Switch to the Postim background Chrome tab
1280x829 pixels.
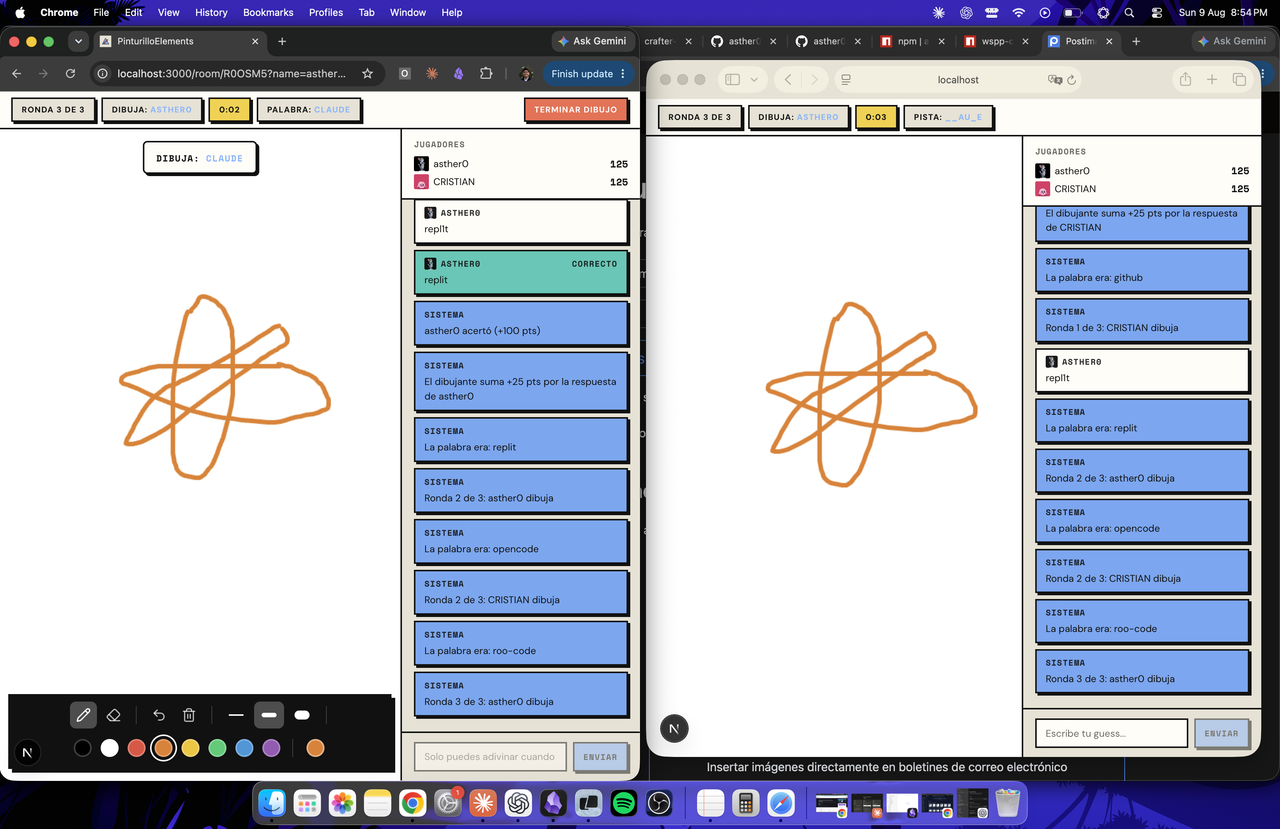(1079, 41)
